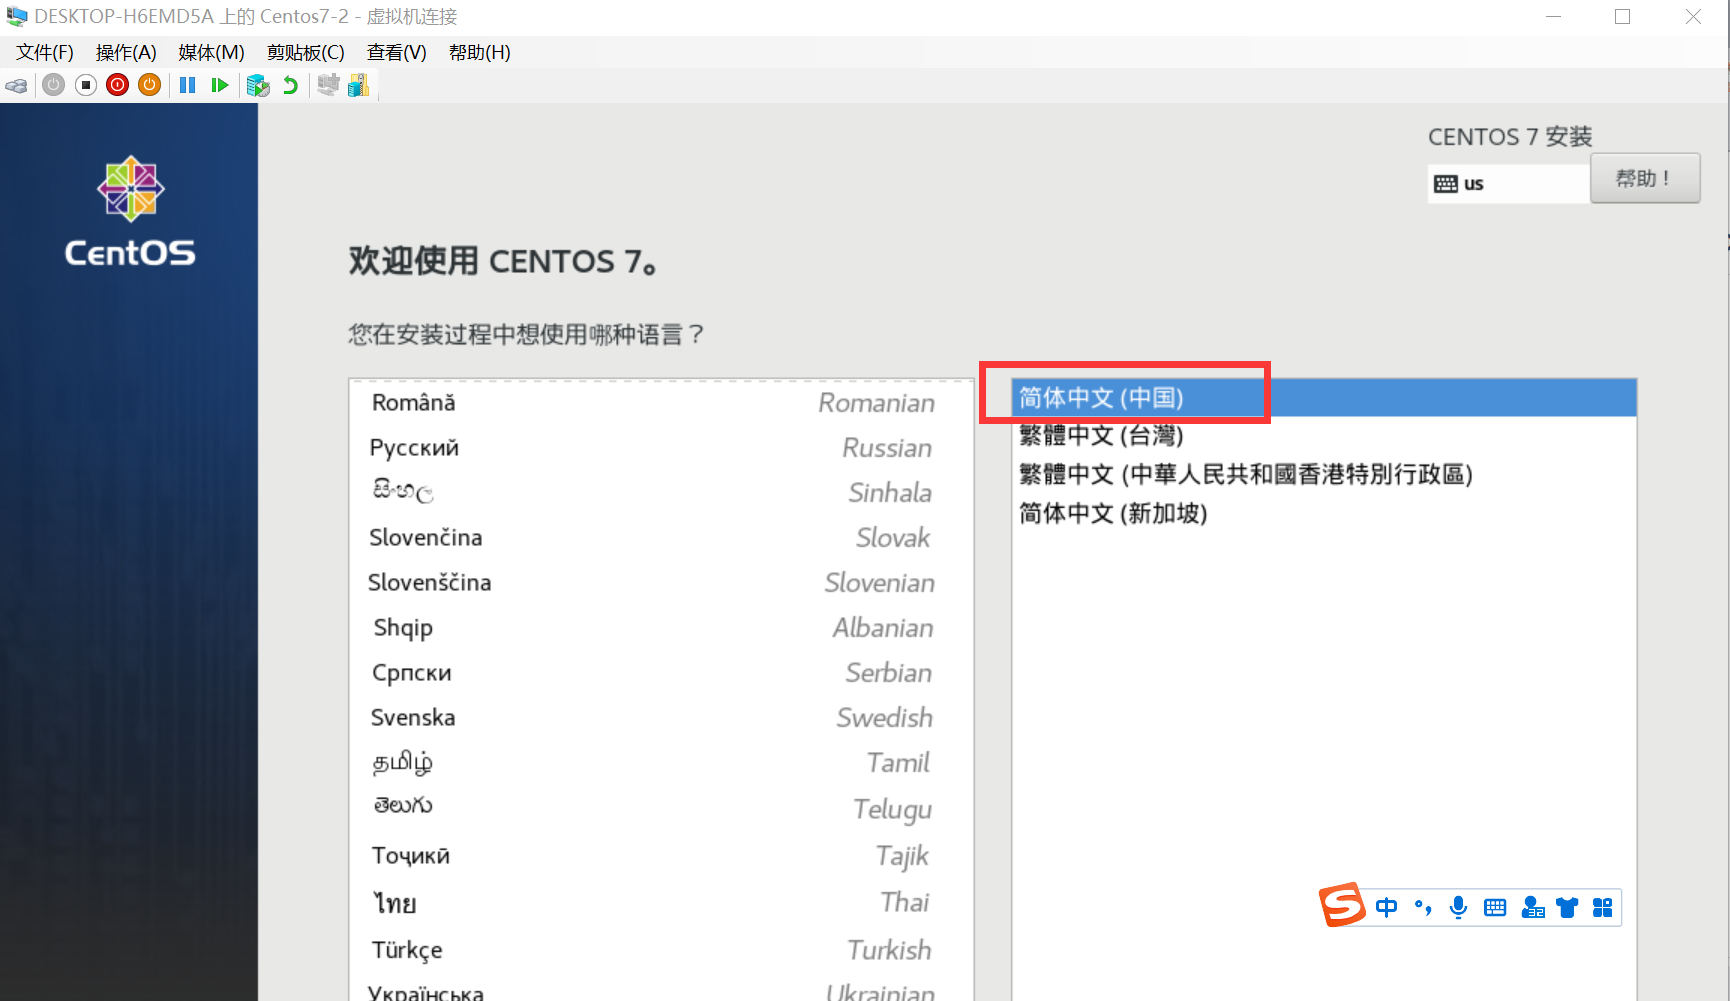1730x1001 pixels.
Task: Toggle Sogou punctuation mode icon
Action: 1422,907
